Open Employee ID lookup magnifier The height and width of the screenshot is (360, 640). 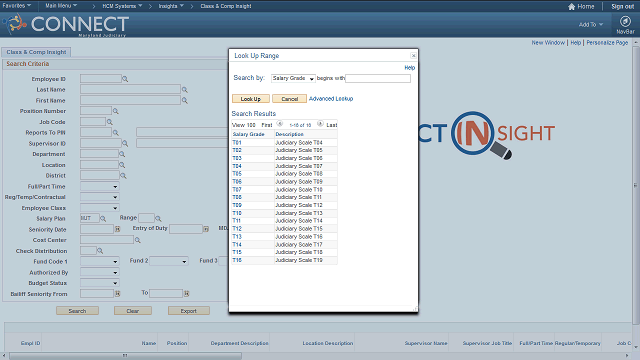point(125,79)
